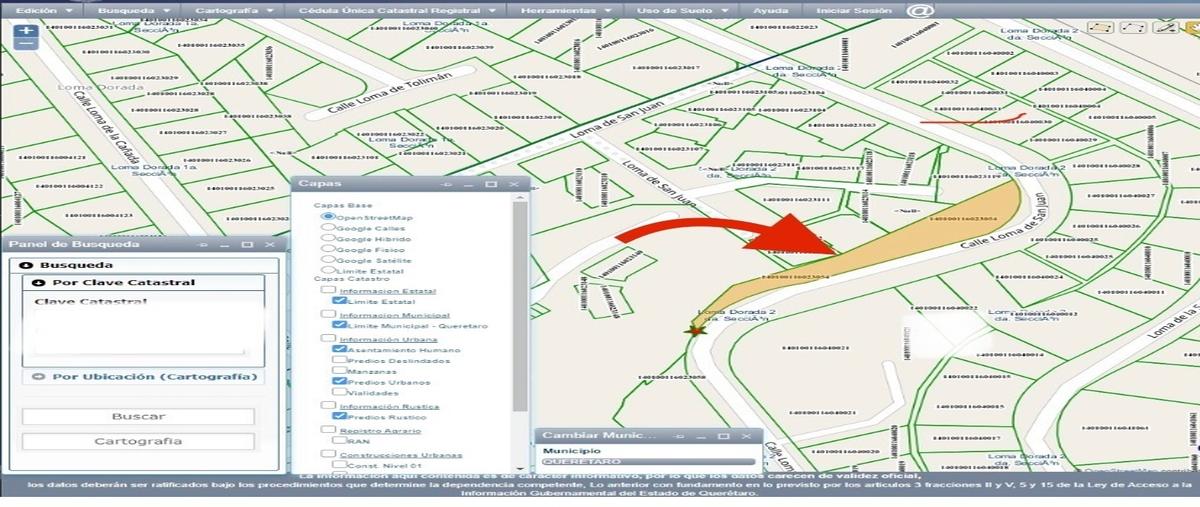Open the Cartografía dropdown menu
This screenshot has width=1200, height=507.
236,9
